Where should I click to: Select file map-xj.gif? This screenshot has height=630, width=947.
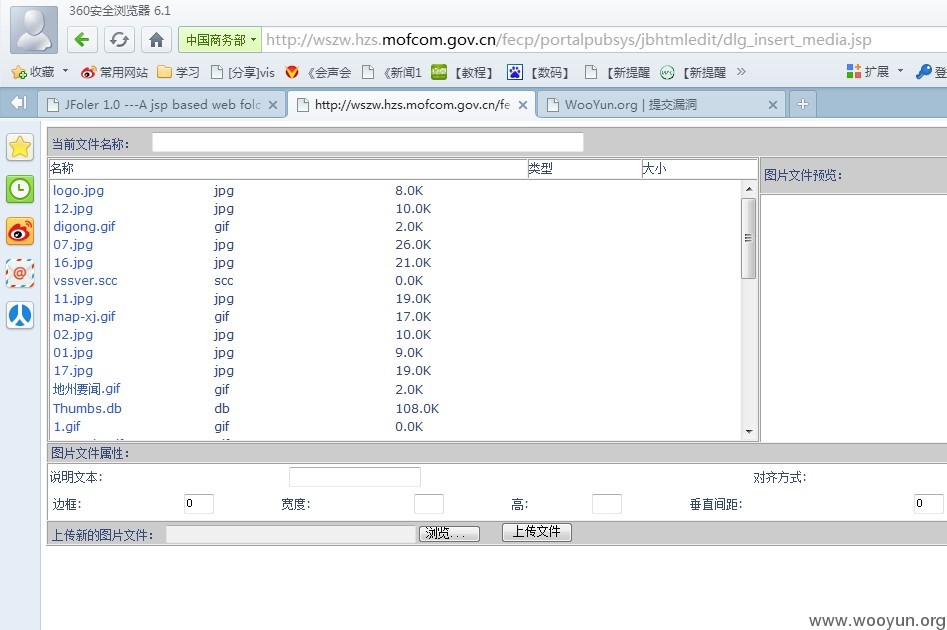[84, 317]
